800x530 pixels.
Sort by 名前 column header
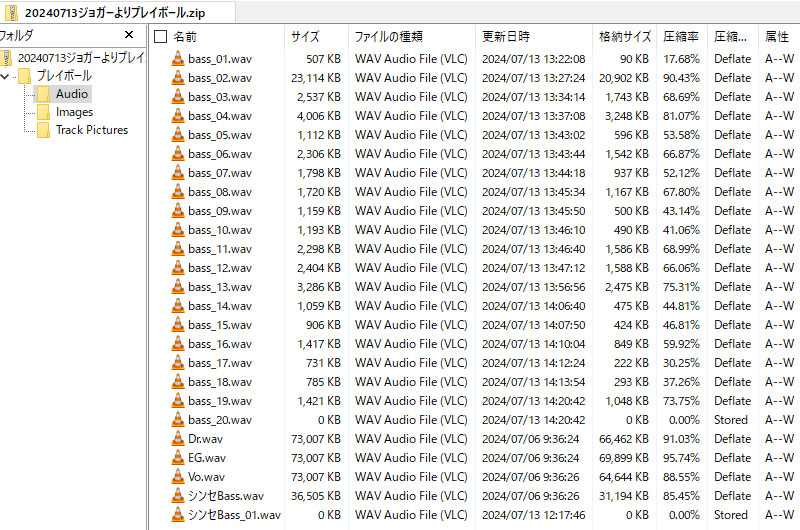click(x=185, y=37)
